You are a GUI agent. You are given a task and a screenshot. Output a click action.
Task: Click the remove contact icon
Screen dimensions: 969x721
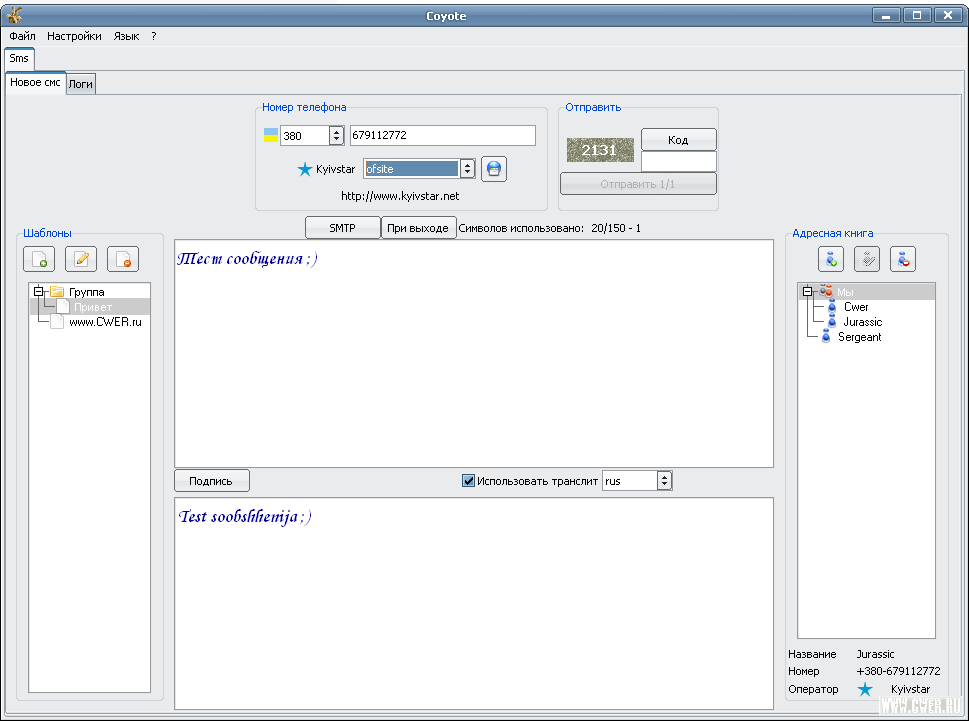pos(903,260)
